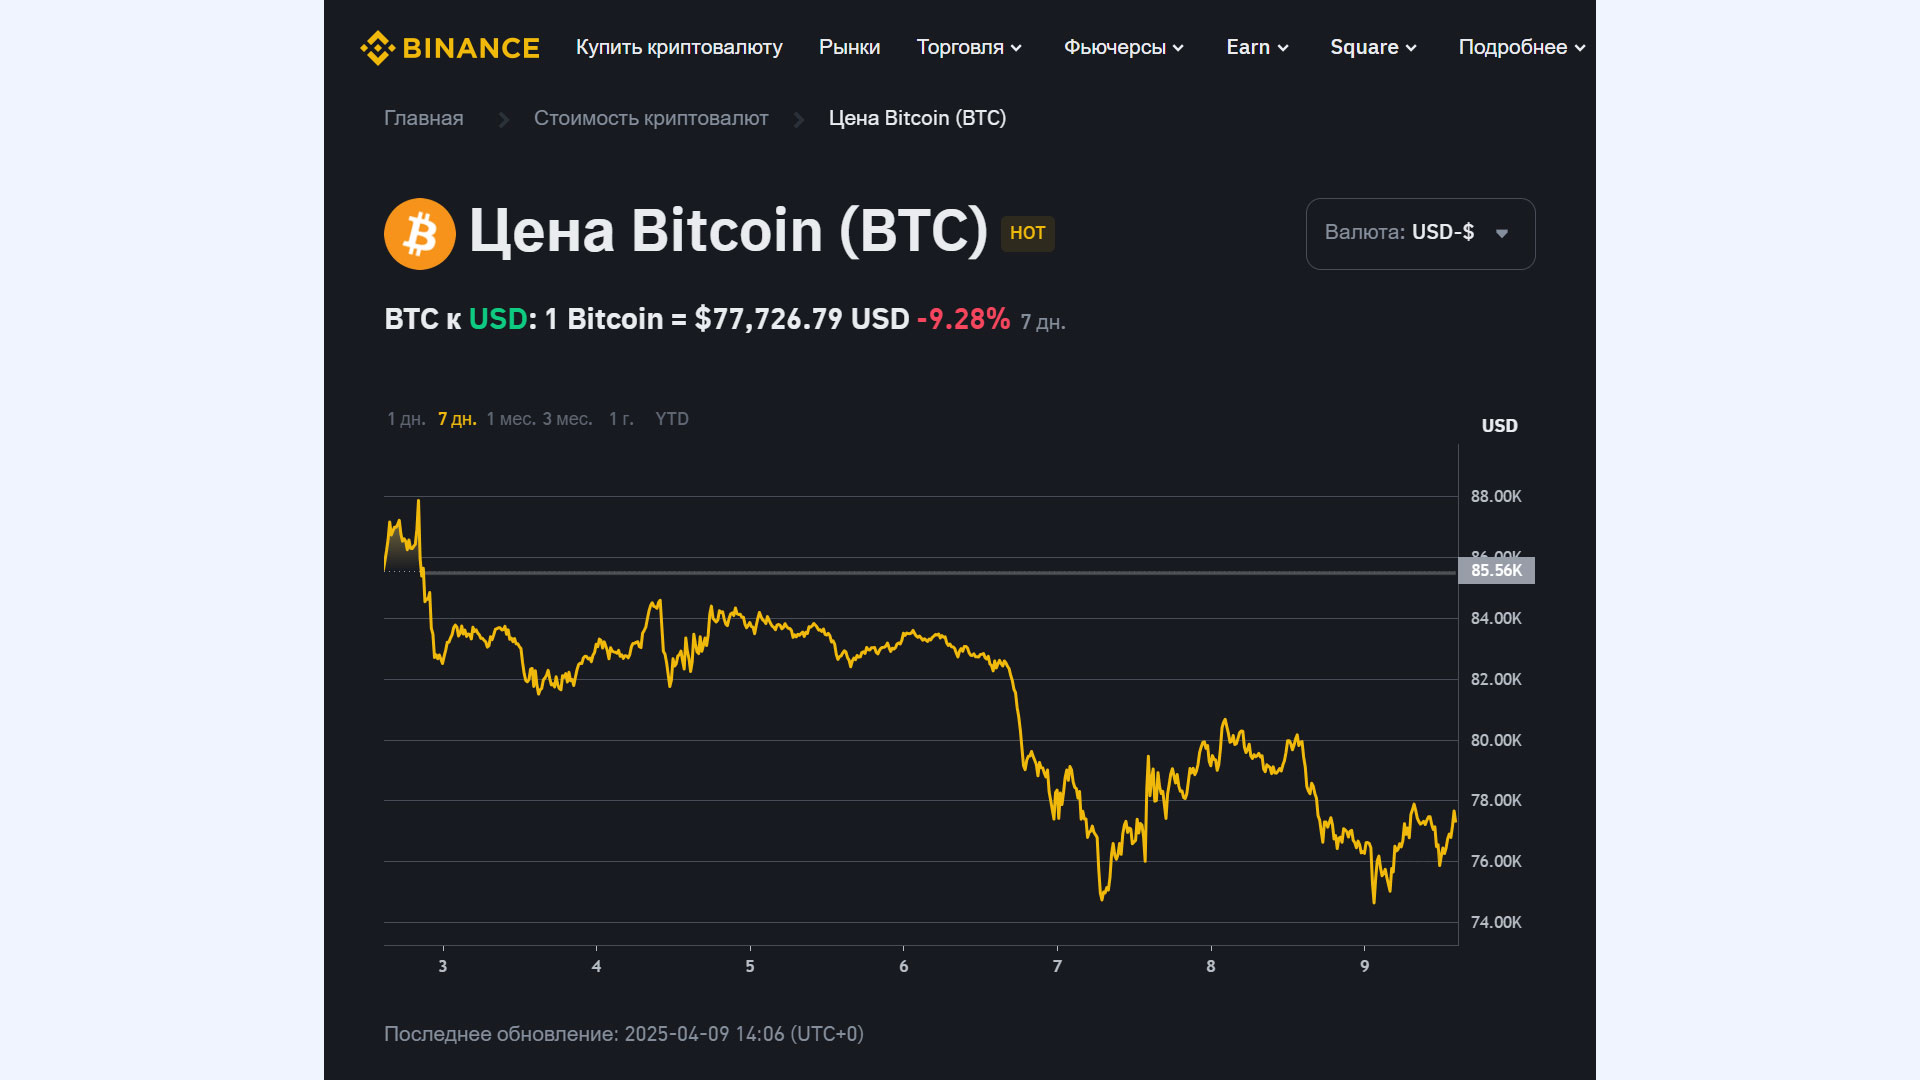Image resolution: width=1920 pixels, height=1080 pixels.
Task: Click the 76.00K axis label
Action: pyautogui.click(x=1496, y=861)
